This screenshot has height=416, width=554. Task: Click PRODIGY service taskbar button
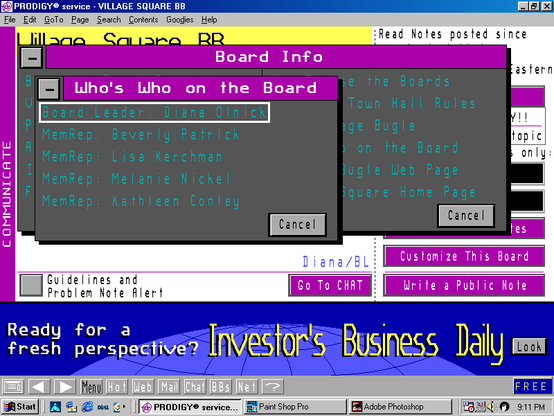[190, 407]
